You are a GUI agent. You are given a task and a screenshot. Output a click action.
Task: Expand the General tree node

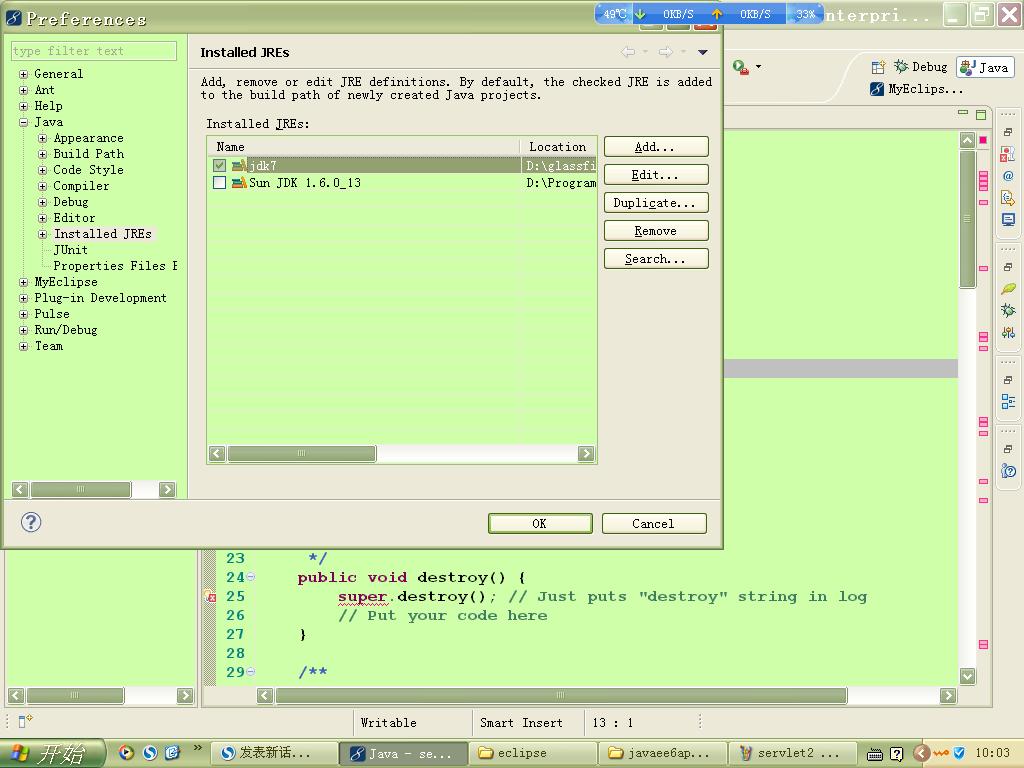[24, 74]
